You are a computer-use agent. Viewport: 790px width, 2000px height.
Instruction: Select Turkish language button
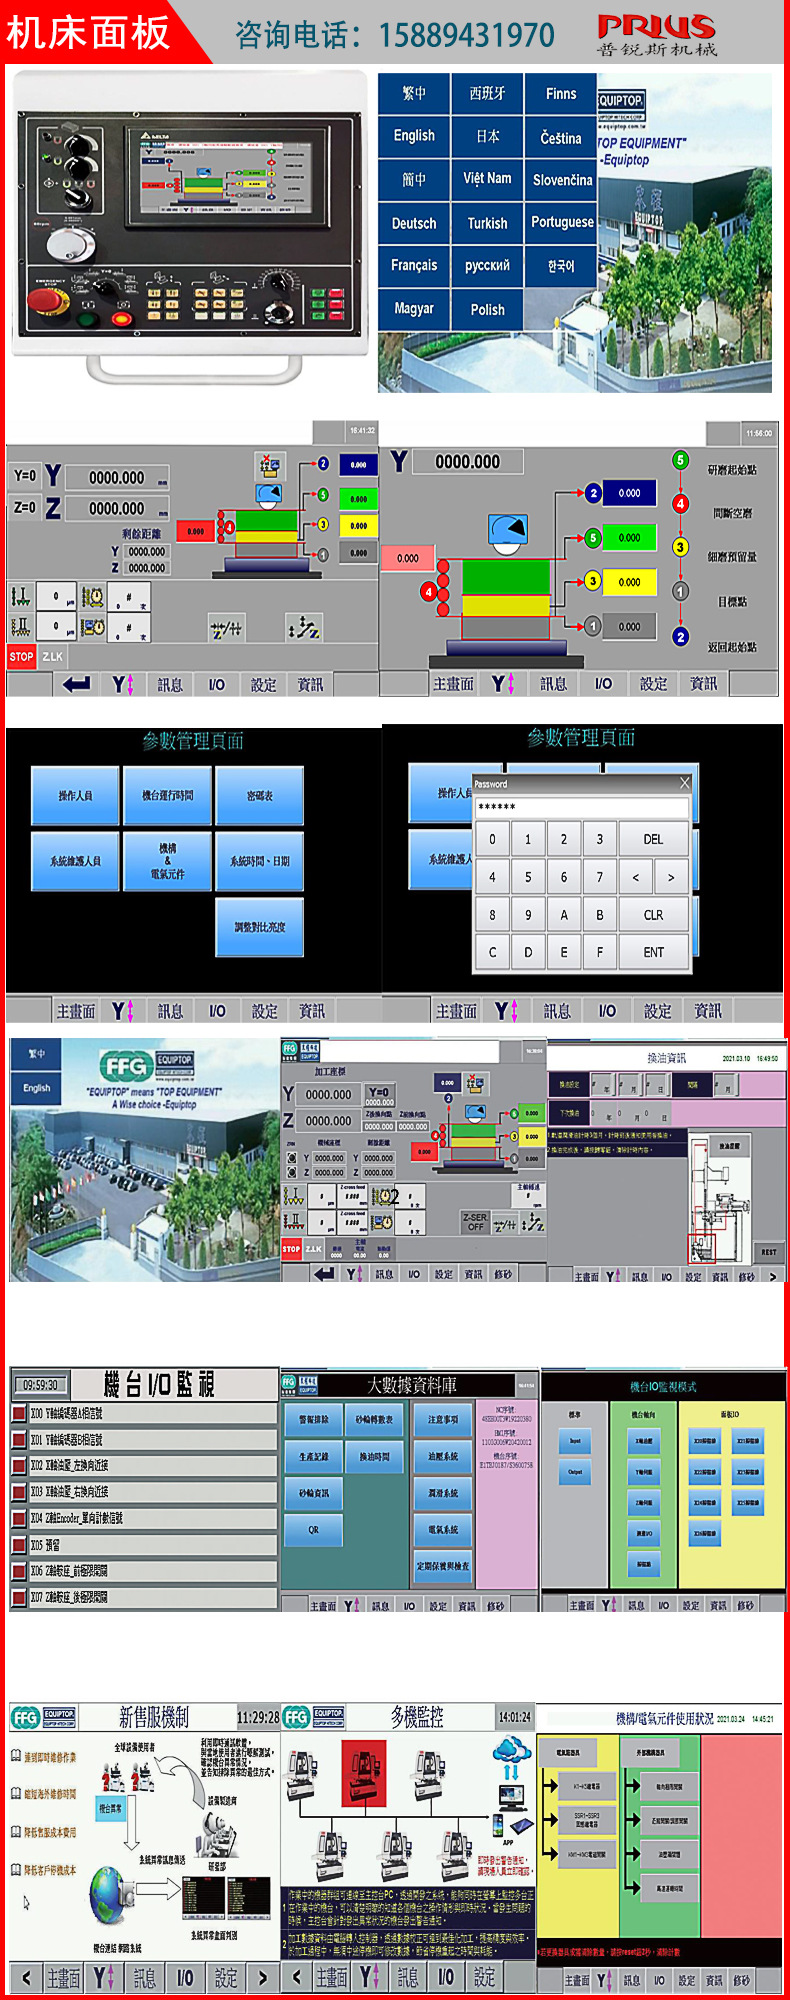click(487, 223)
